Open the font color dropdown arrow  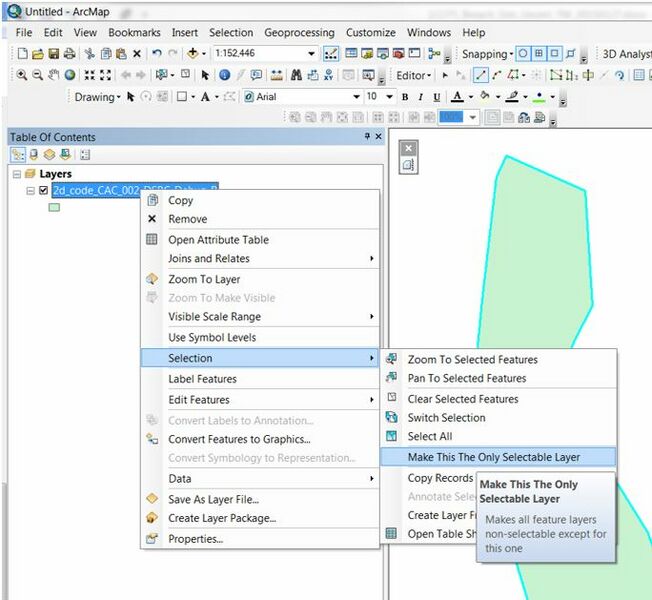pos(471,97)
